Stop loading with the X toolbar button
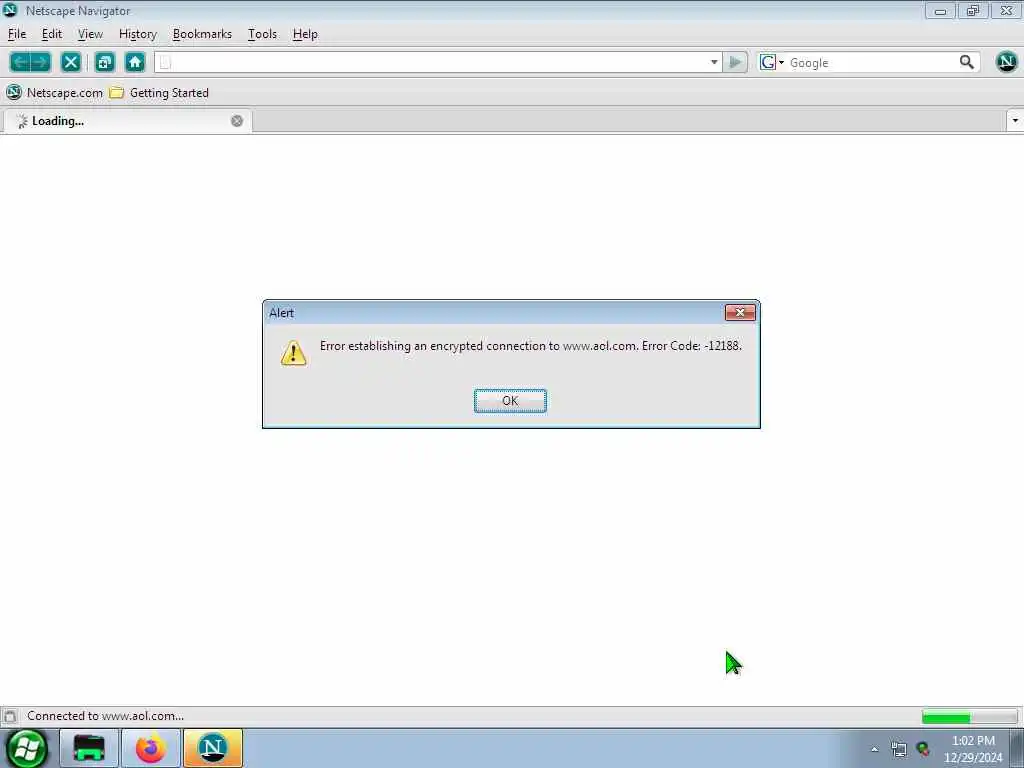The height and width of the screenshot is (768, 1024). 71,62
